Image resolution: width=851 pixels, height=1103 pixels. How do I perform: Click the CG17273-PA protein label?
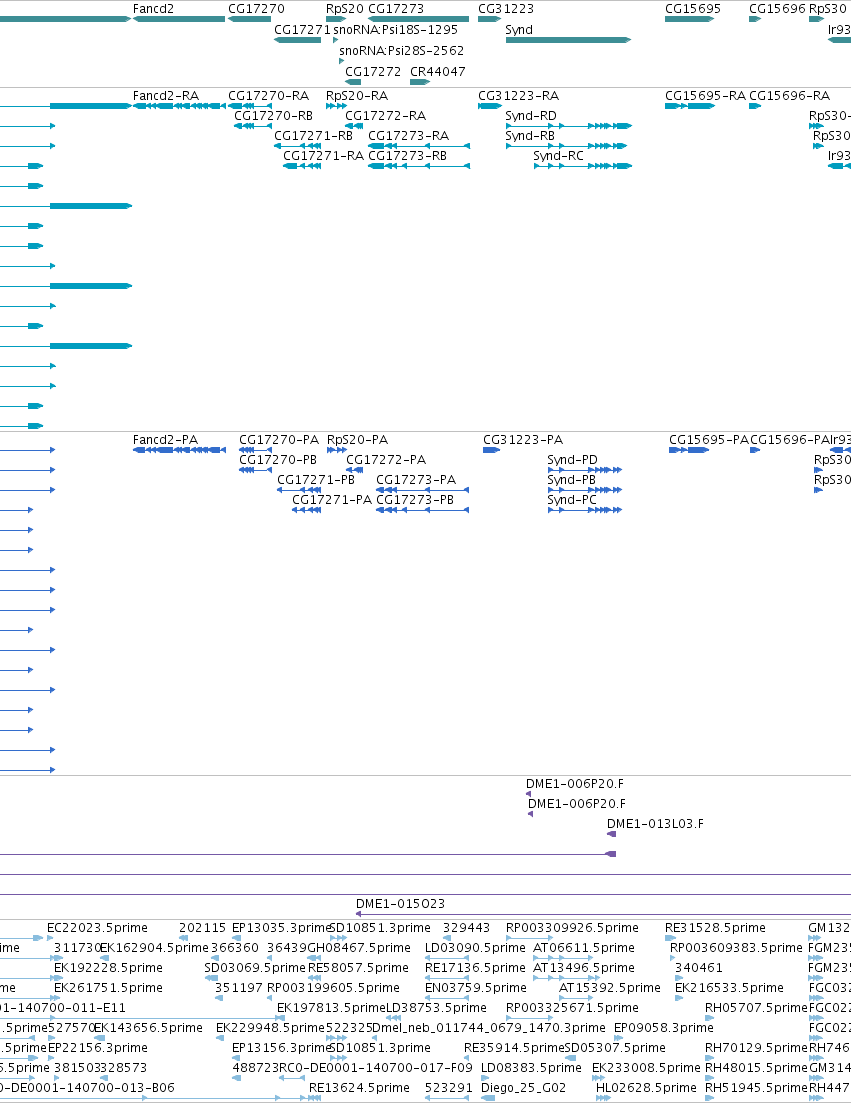tap(416, 480)
